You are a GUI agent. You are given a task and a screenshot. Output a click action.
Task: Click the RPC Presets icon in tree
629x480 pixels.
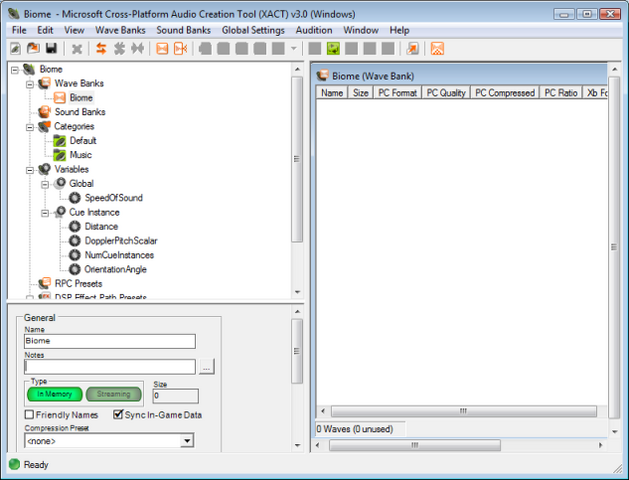(44, 284)
